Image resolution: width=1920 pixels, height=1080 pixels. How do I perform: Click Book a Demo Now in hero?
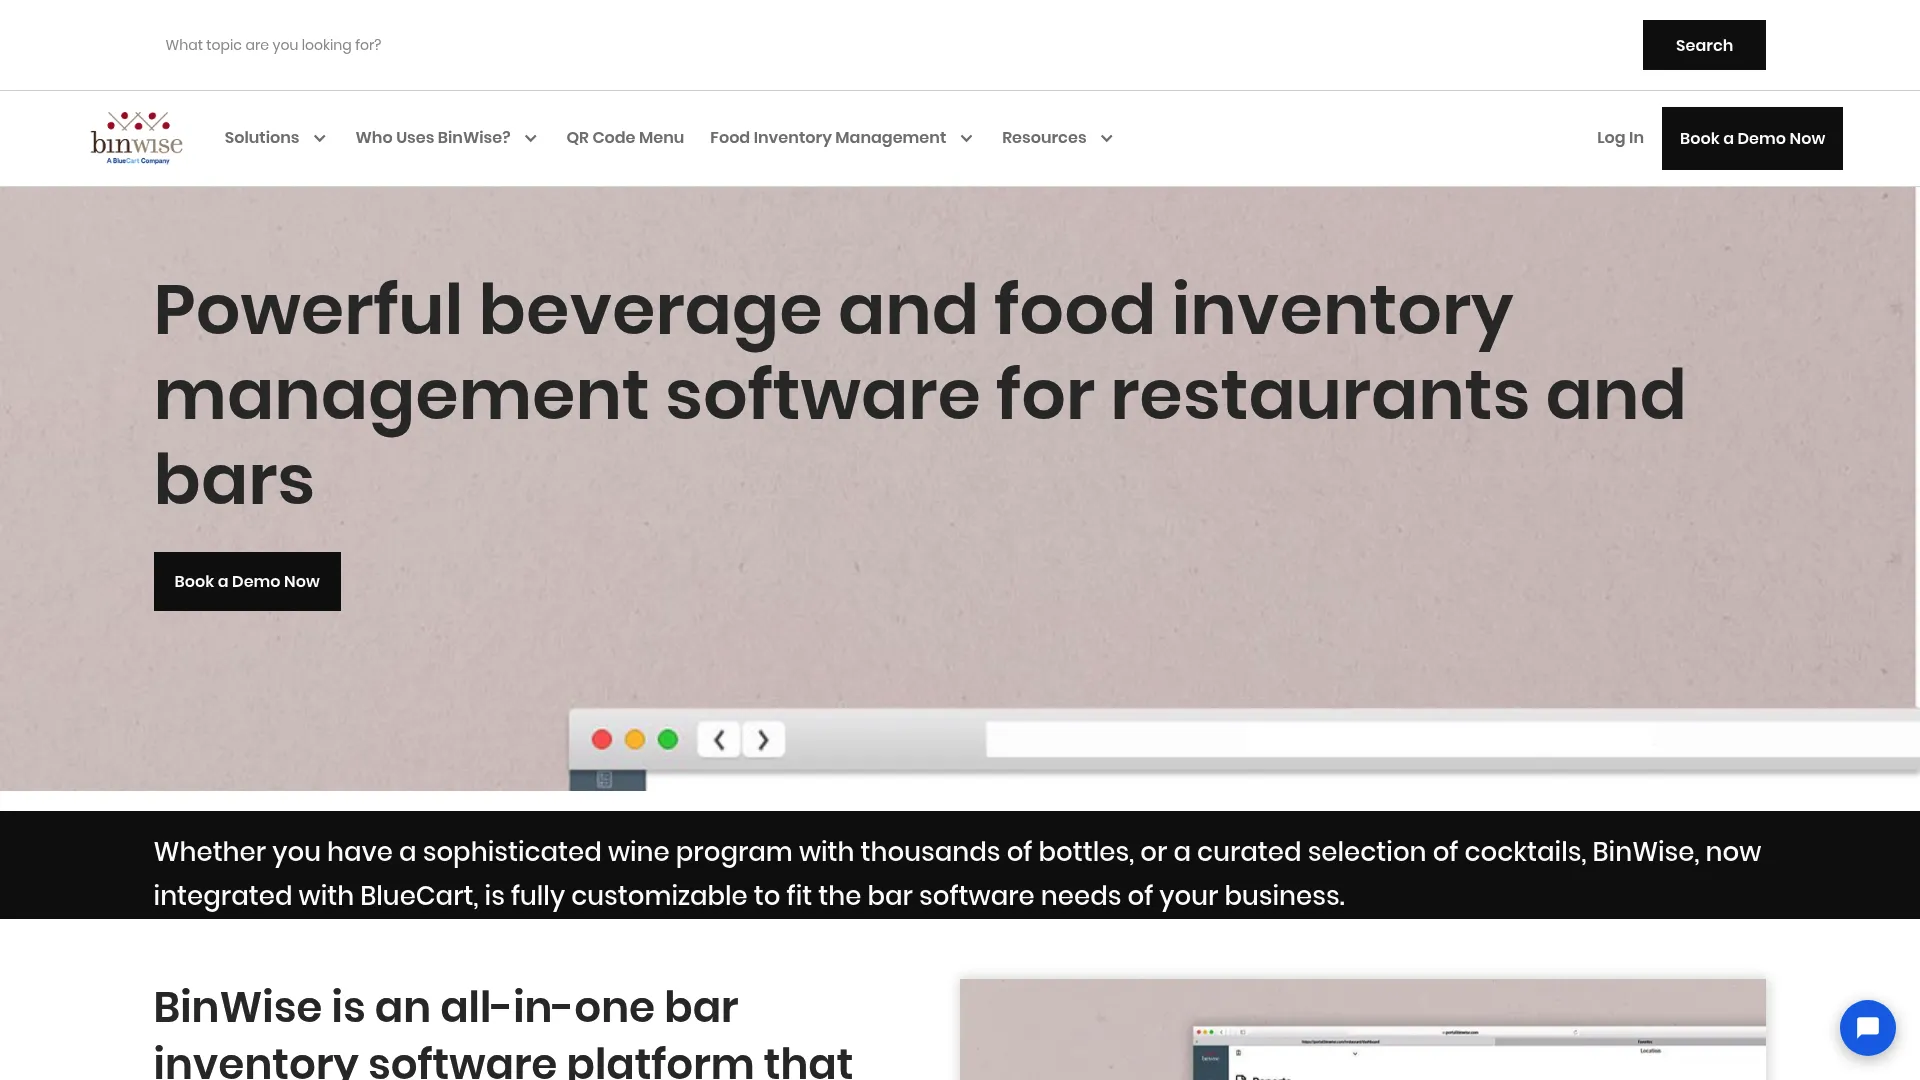coord(247,581)
